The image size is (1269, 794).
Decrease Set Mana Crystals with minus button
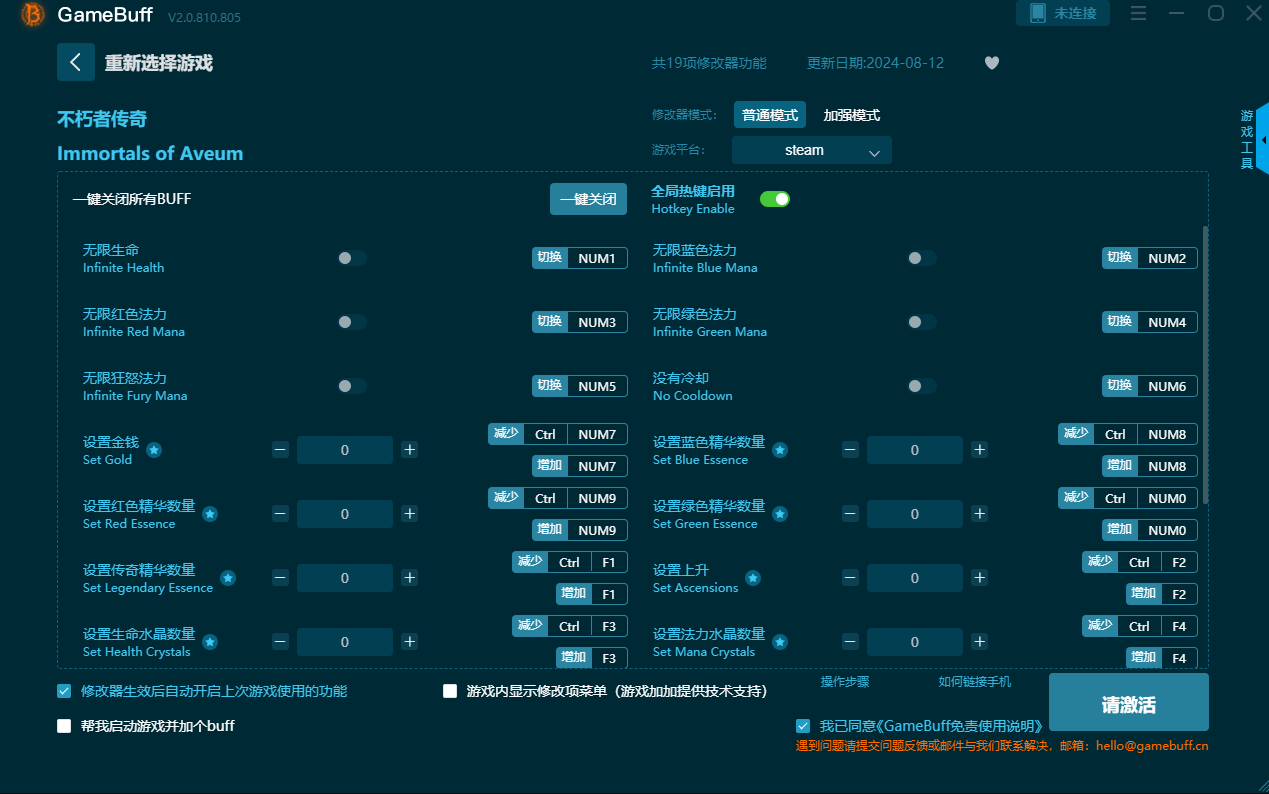(850, 642)
